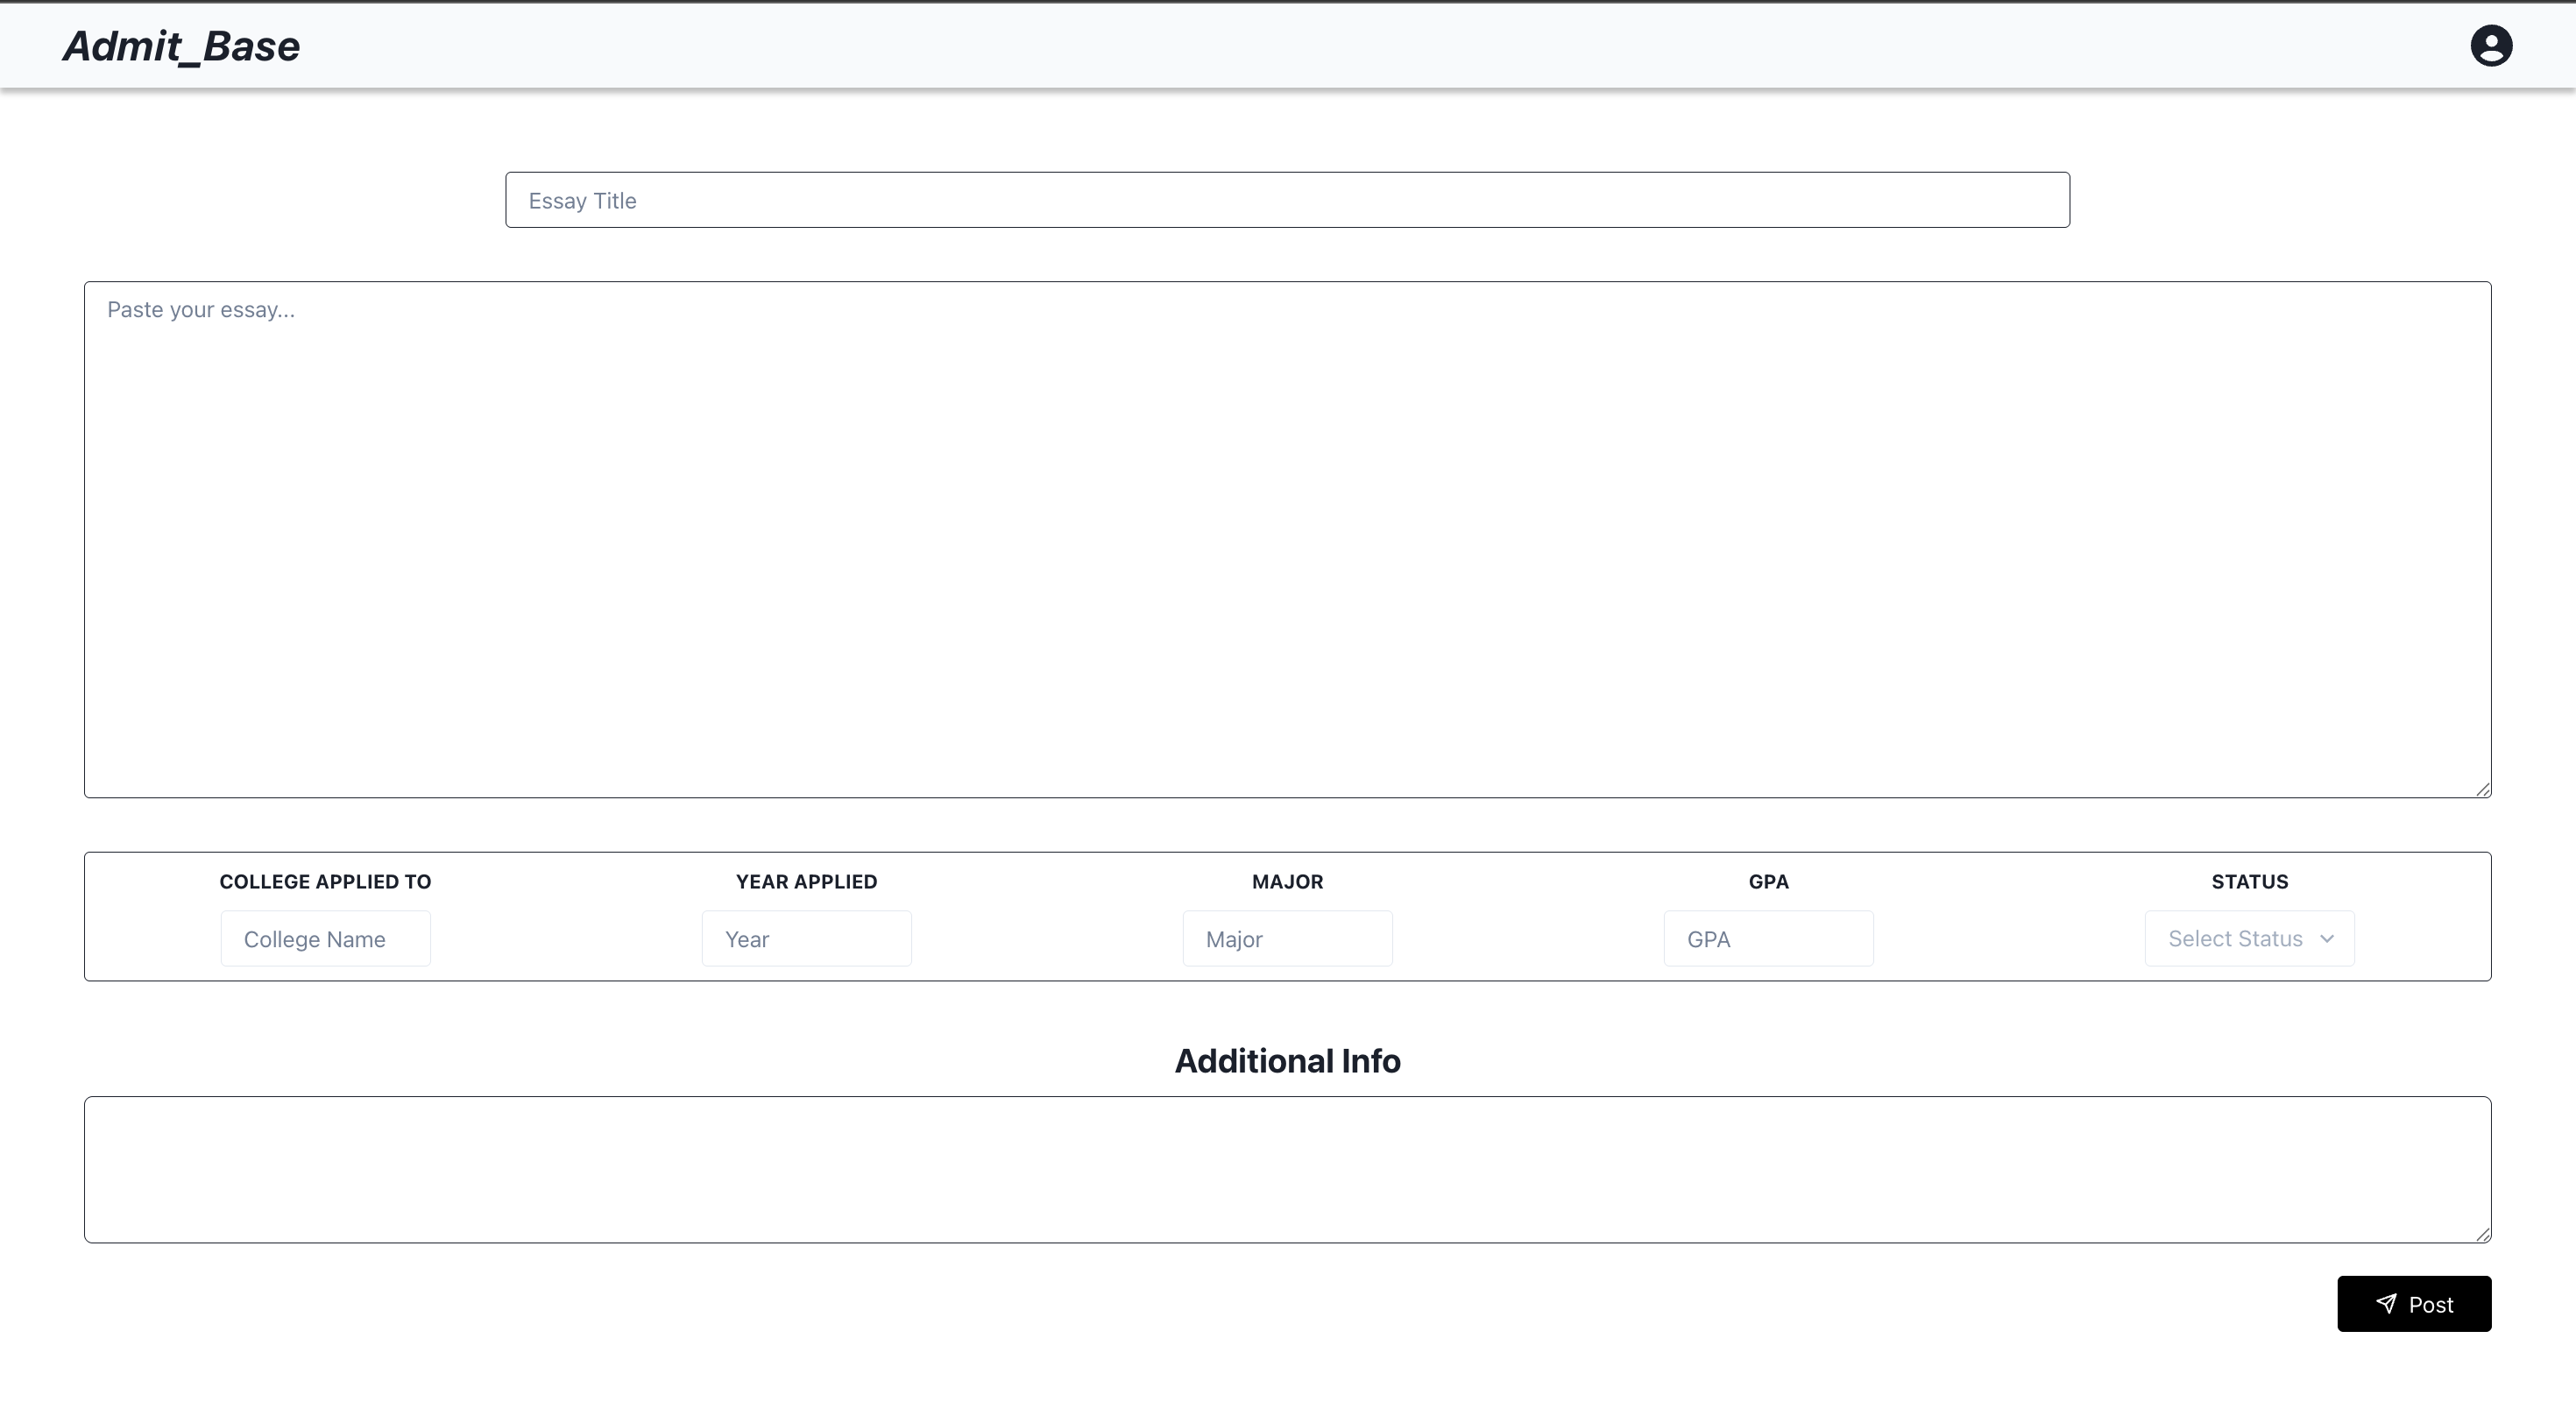Click into the Paste your essay textarea
The width and height of the screenshot is (2576, 1402).
pos(1287,540)
